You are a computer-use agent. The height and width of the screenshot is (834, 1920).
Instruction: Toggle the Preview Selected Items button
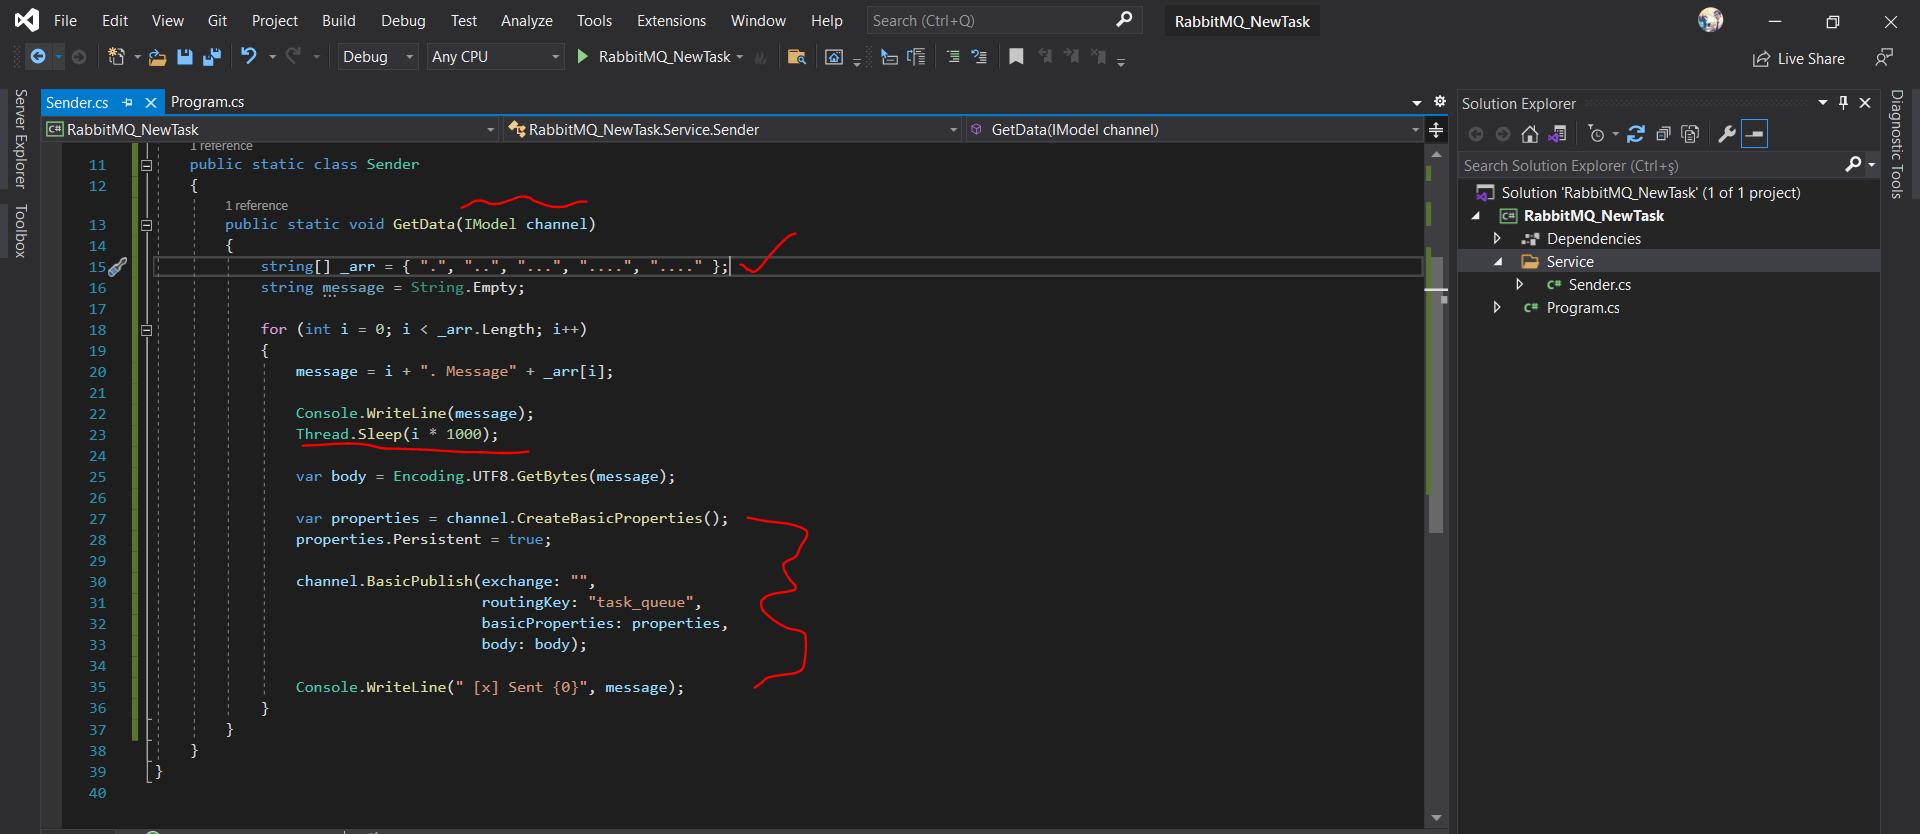pyautogui.click(x=1755, y=134)
